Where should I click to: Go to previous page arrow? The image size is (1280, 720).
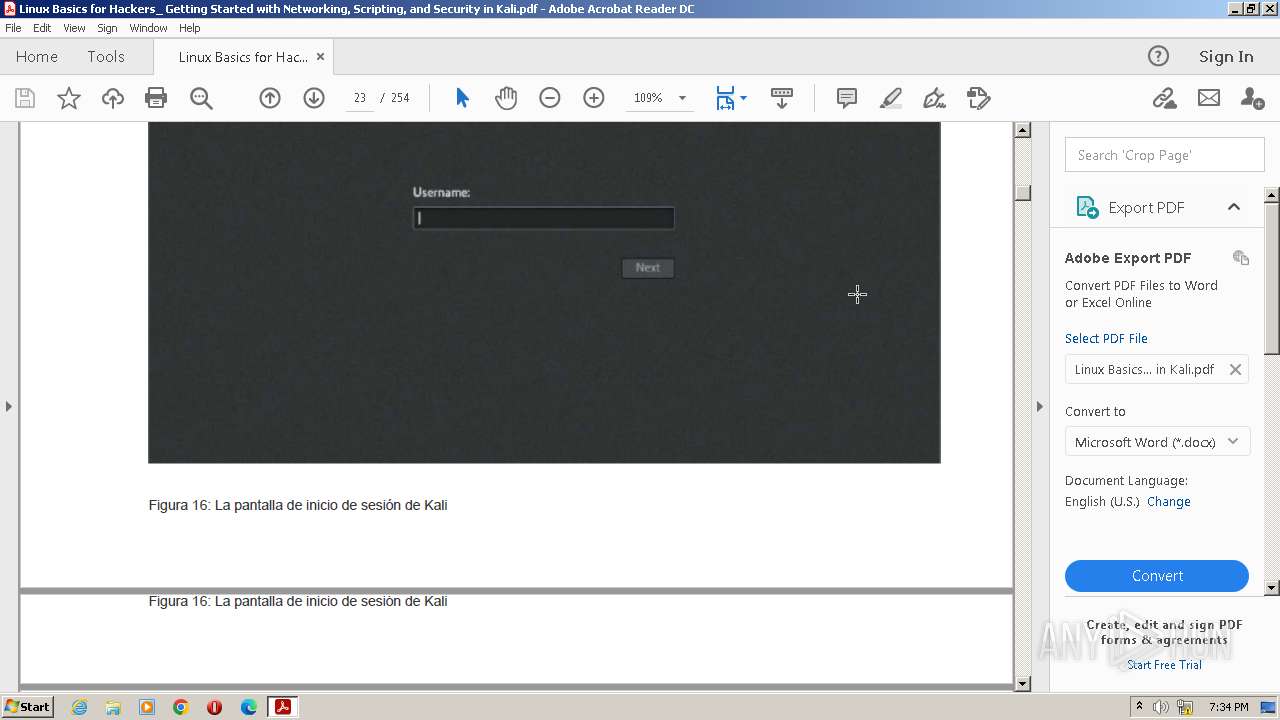click(270, 98)
